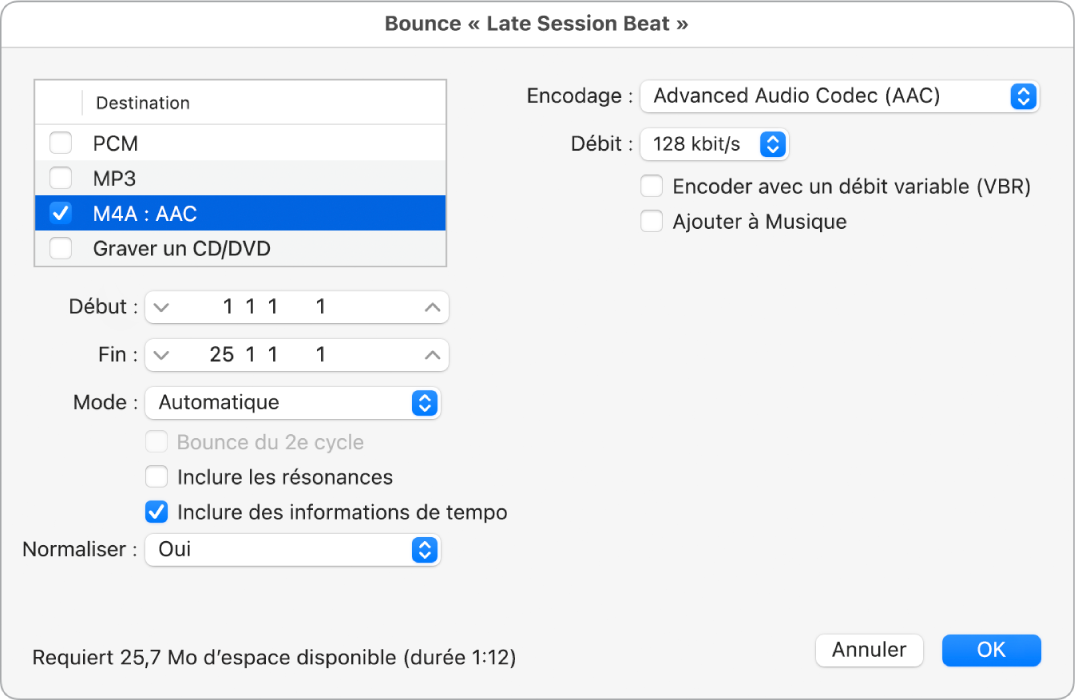The image size is (1075, 700).
Task: Enable Encoder avec un débit variable (VBR)
Action: pos(651,186)
